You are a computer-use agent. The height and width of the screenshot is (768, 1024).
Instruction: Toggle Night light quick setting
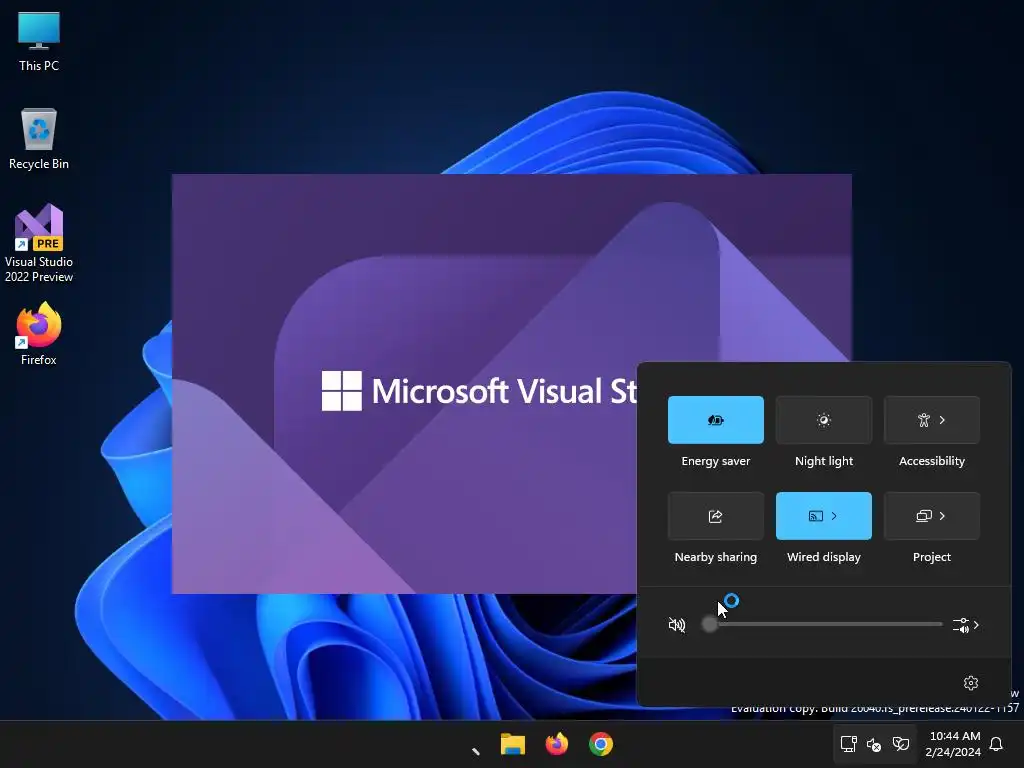coord(824,420)
